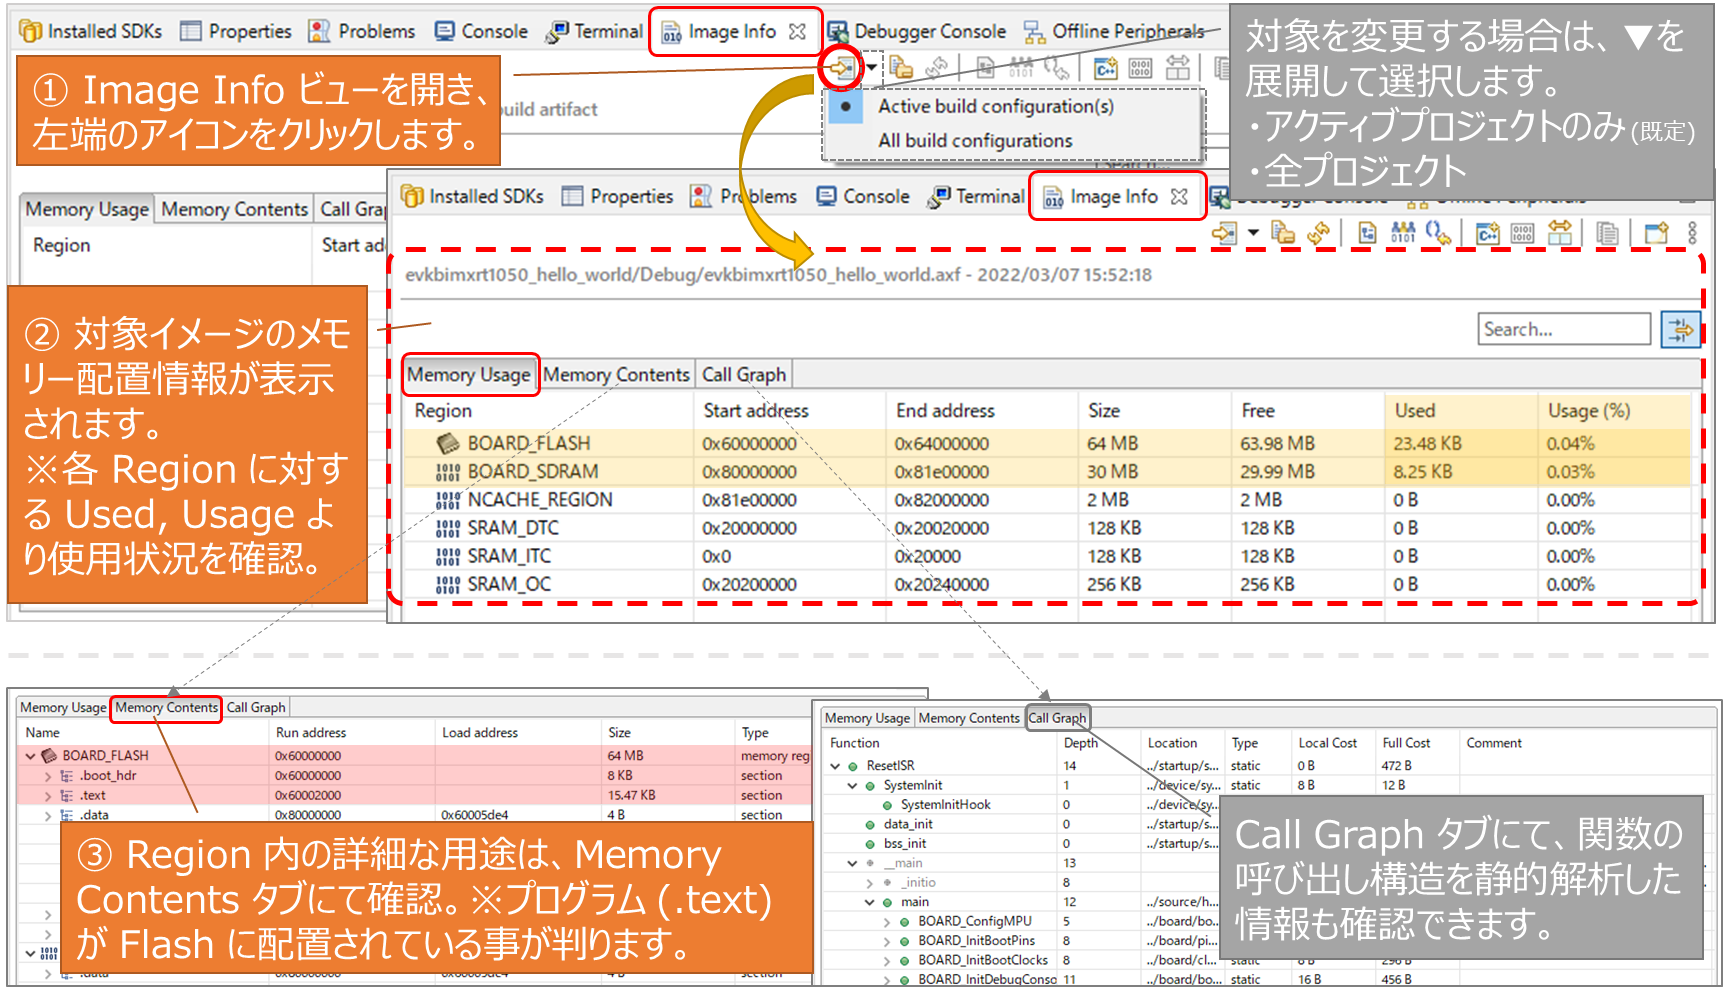Sort by the Usage (%) column header
Image resolution: width=1723 pixels, height=989 pixels.
click(1588, 411)
